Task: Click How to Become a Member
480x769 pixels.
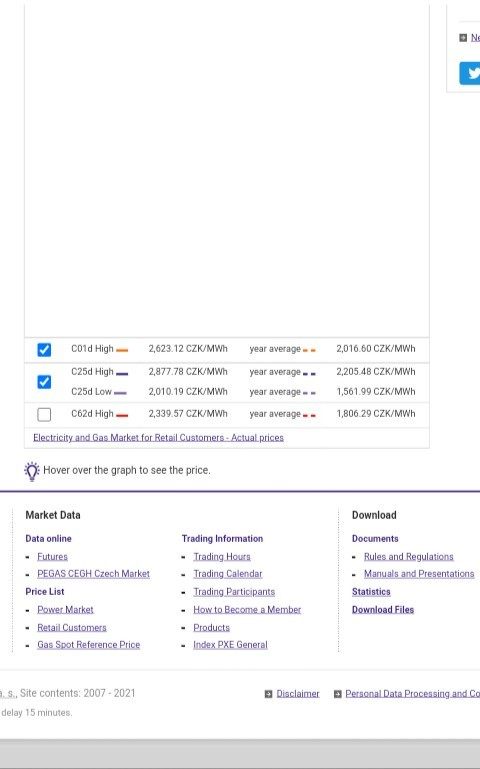Action: [247, 610]
